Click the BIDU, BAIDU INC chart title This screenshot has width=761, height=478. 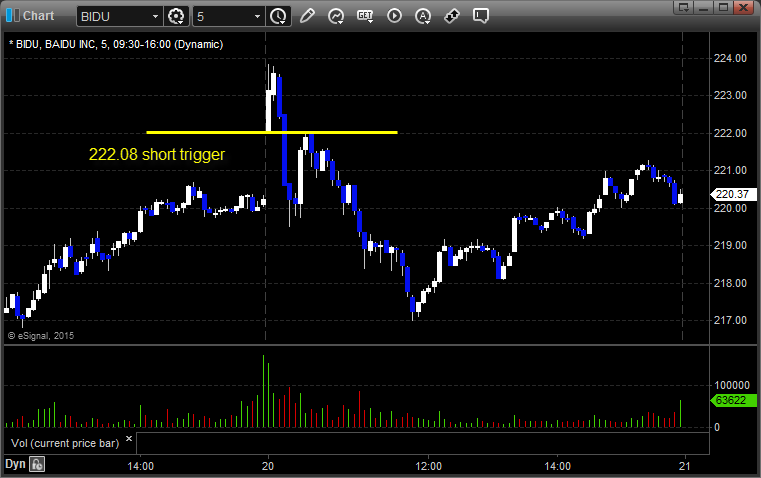116,44
